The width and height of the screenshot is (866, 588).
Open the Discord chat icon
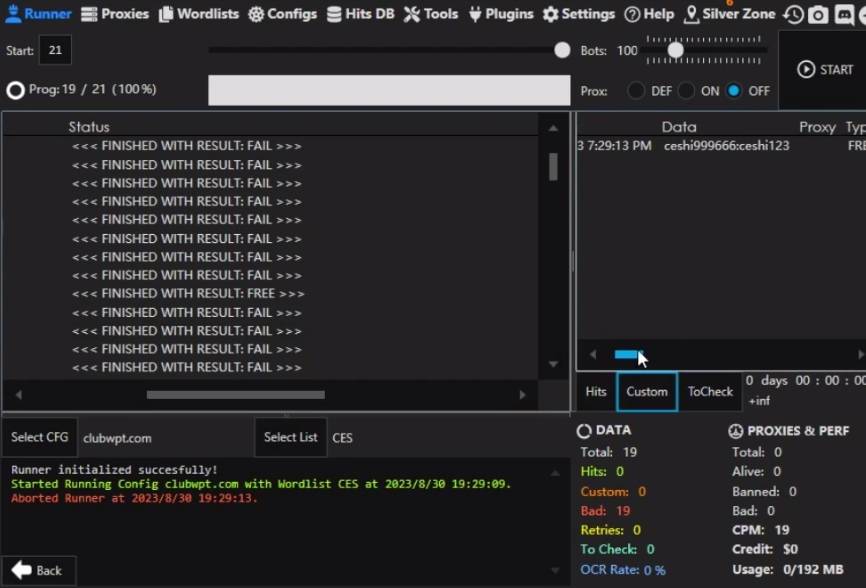[845, 15]
